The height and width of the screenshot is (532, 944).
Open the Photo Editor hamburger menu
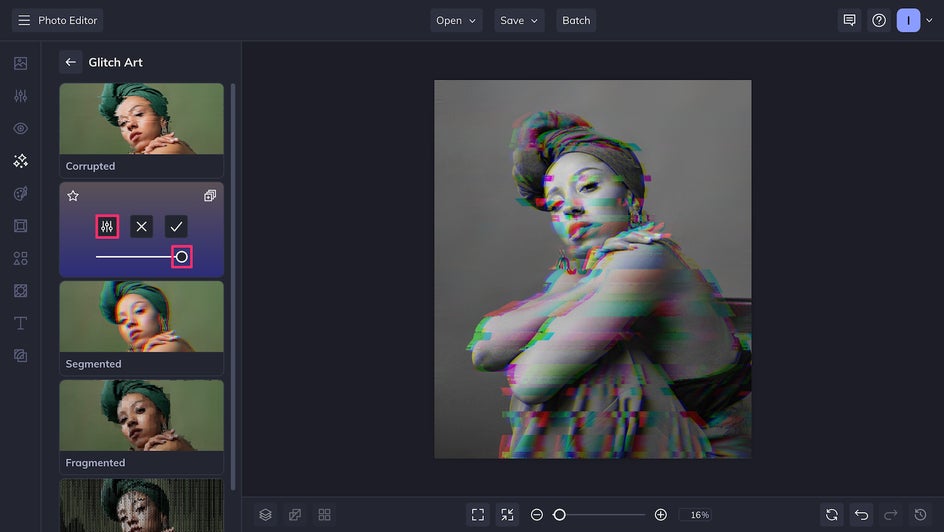click(24, 20)
